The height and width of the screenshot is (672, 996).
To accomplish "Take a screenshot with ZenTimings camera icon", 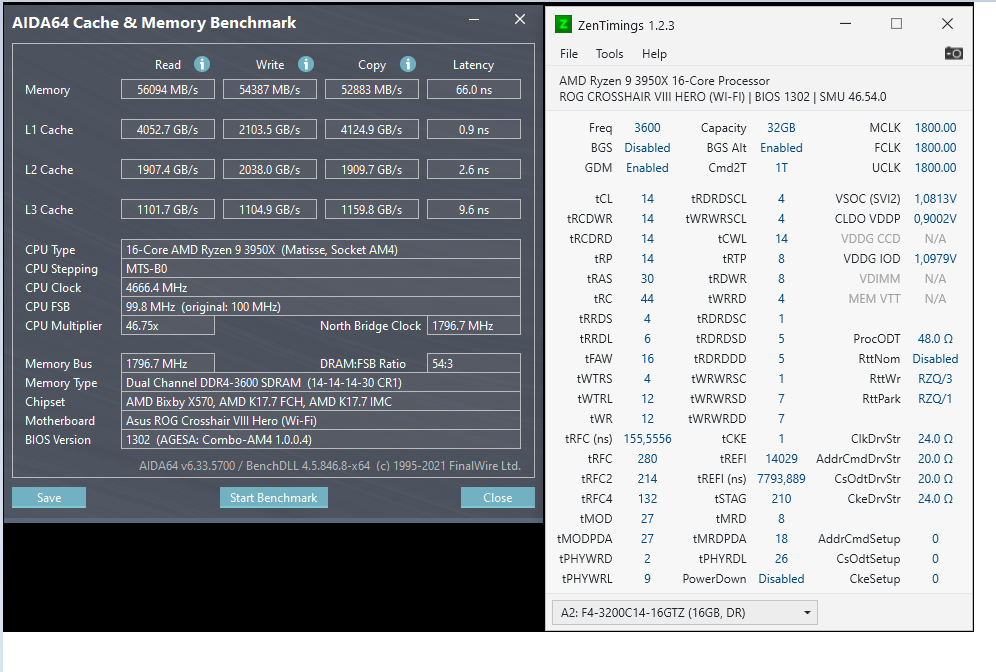I will (x=953, y=53).
